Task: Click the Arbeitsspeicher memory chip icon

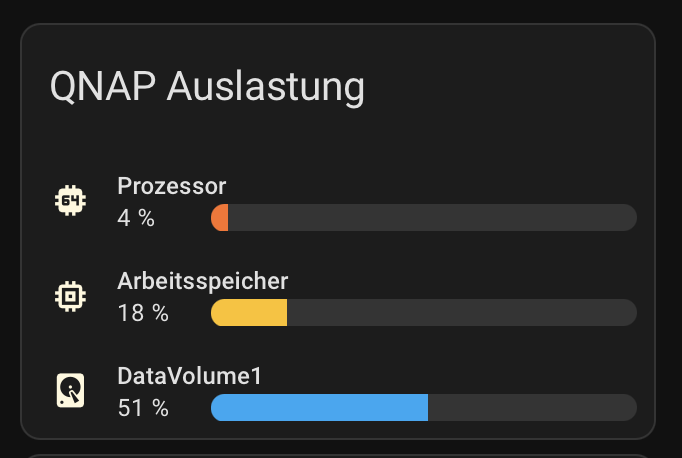Action: coord(70,296)
